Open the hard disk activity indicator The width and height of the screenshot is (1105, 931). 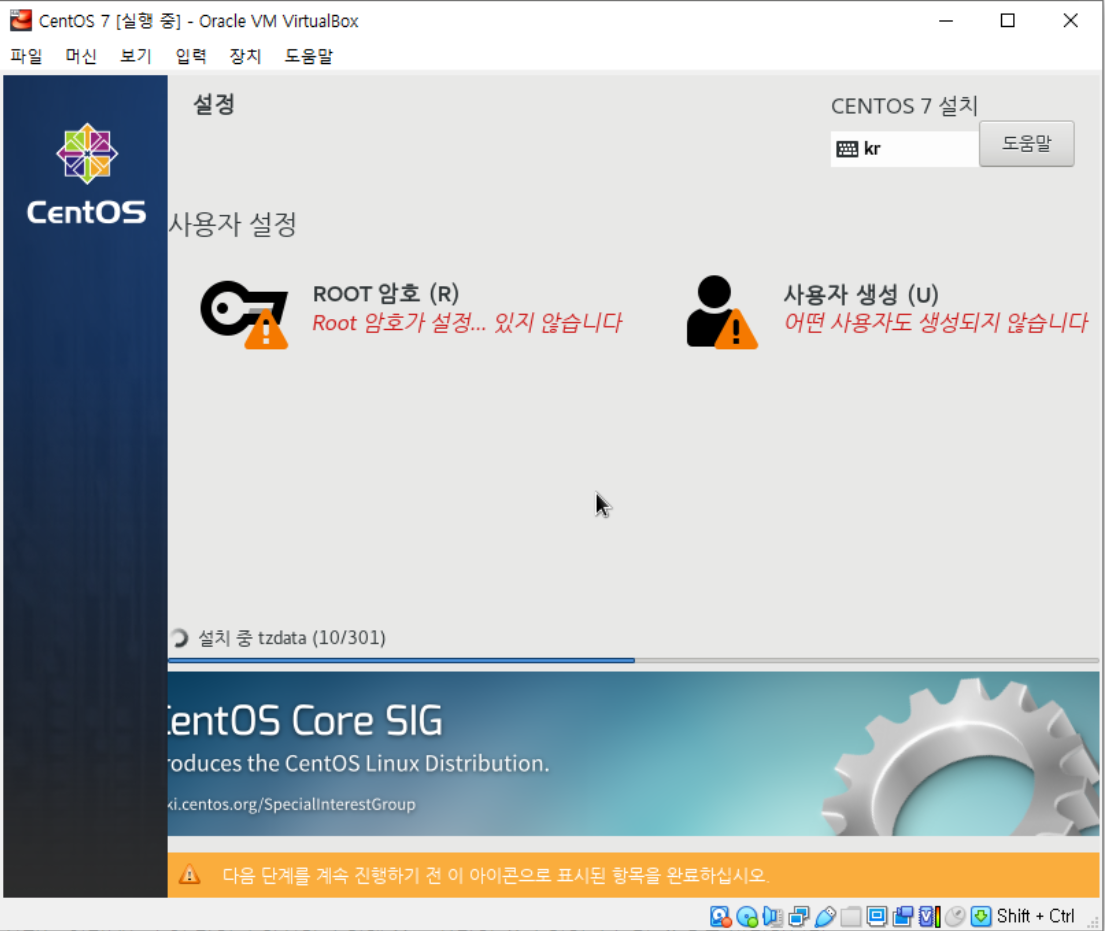coord(720,916)
